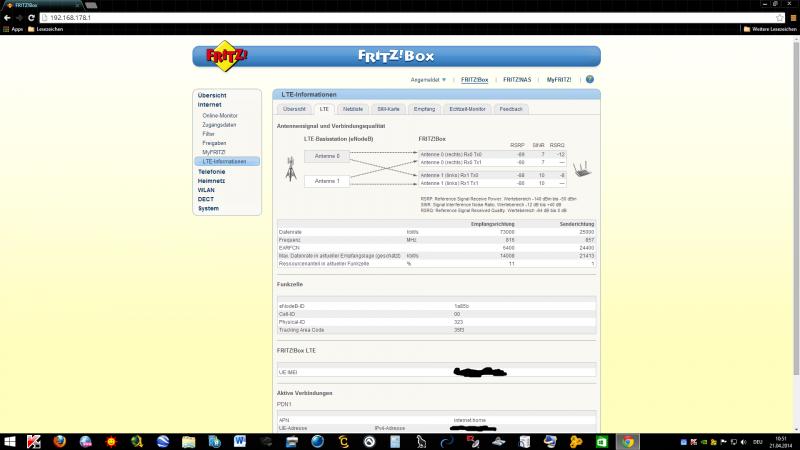
Task: Click the Antenne 1 box
Action: [327, 181]
